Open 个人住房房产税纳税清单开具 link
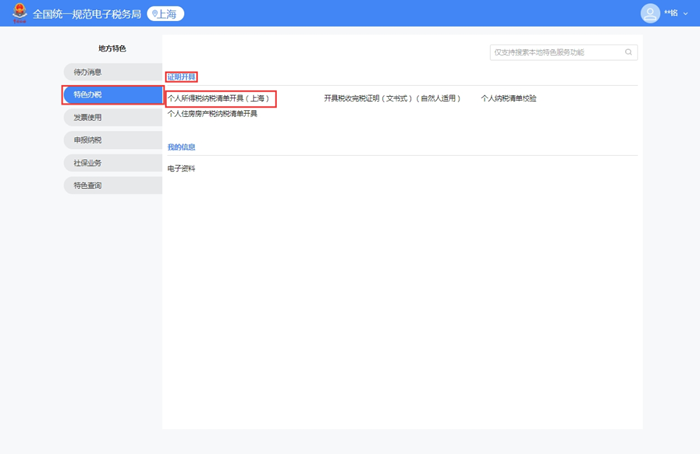This screenshot has width=700, height=454. coord(212,114)
